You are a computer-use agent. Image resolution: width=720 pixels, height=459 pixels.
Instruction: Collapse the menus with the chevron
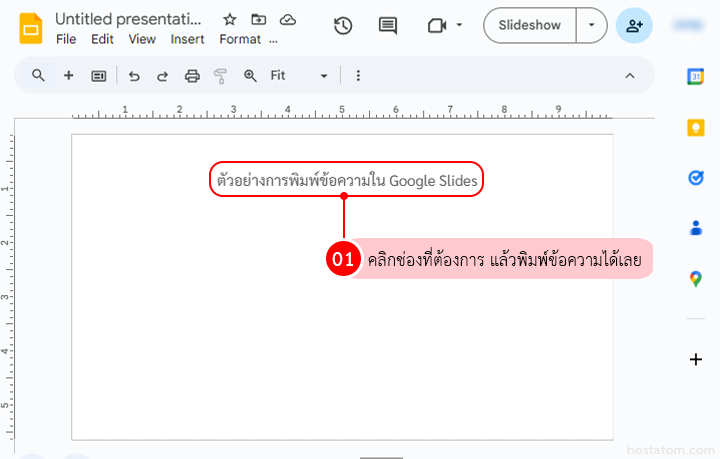coord(630,76)
